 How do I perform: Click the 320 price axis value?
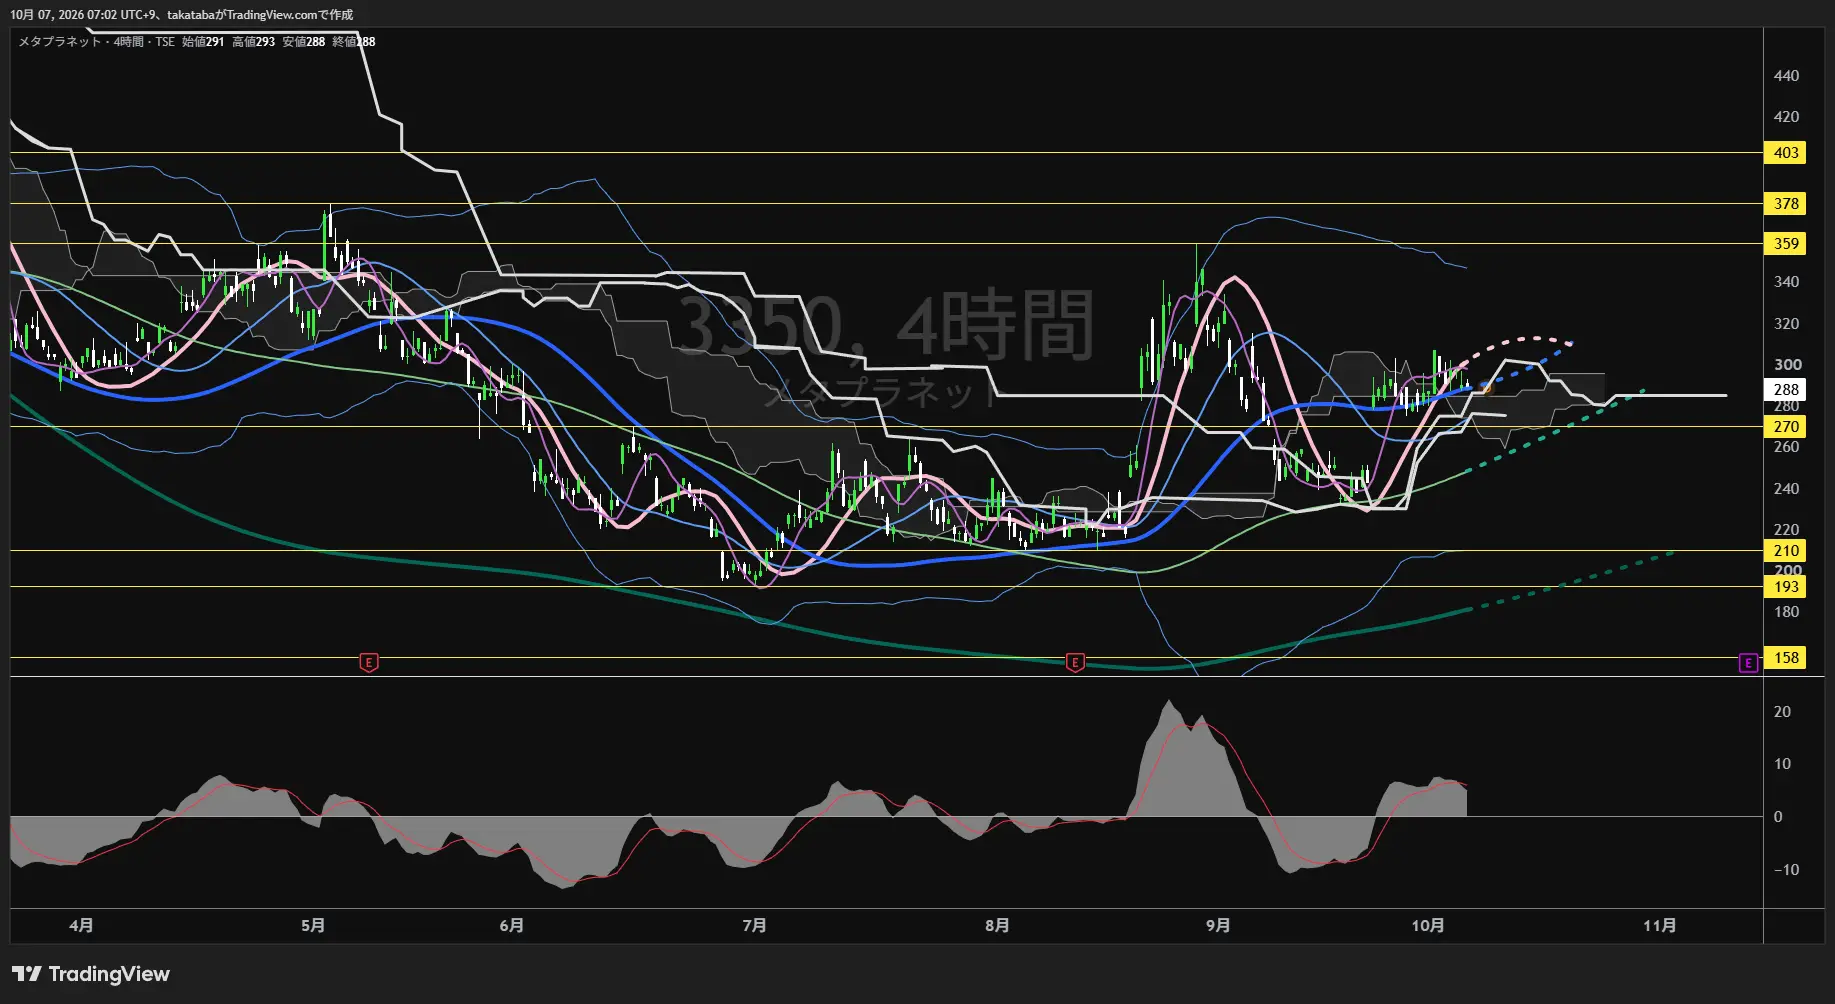pyautogui.click(x=1786, y=324)
